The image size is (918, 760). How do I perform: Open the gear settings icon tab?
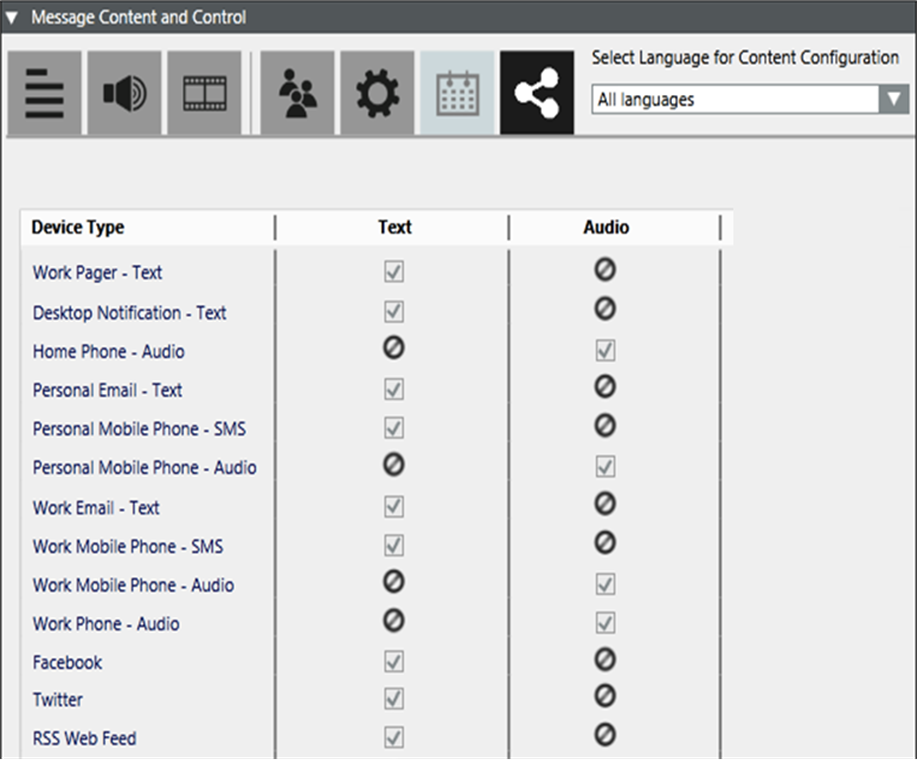click(377, 93)
